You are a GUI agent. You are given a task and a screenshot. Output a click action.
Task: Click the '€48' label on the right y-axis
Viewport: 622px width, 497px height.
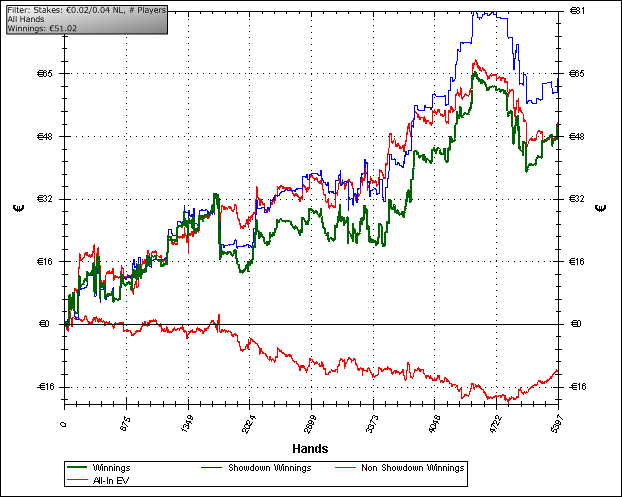[577, 136]
